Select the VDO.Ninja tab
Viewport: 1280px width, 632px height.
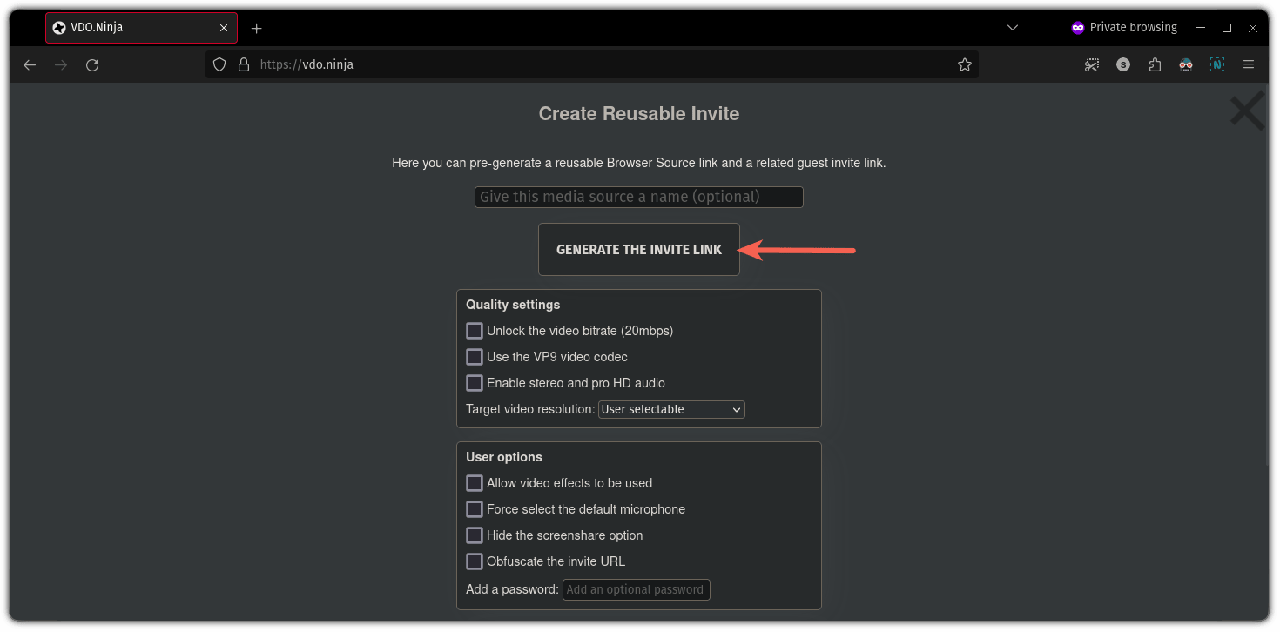130,28
